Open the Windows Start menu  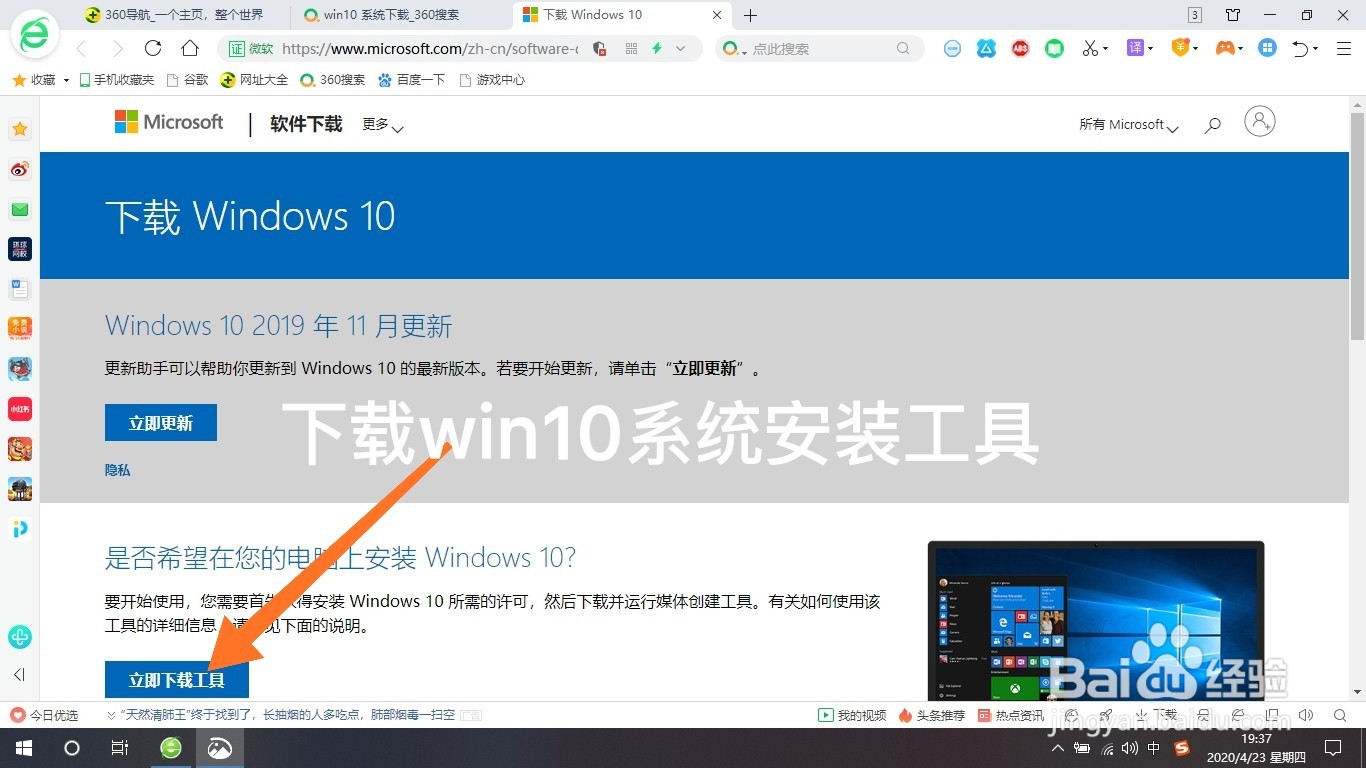(23, 748)
